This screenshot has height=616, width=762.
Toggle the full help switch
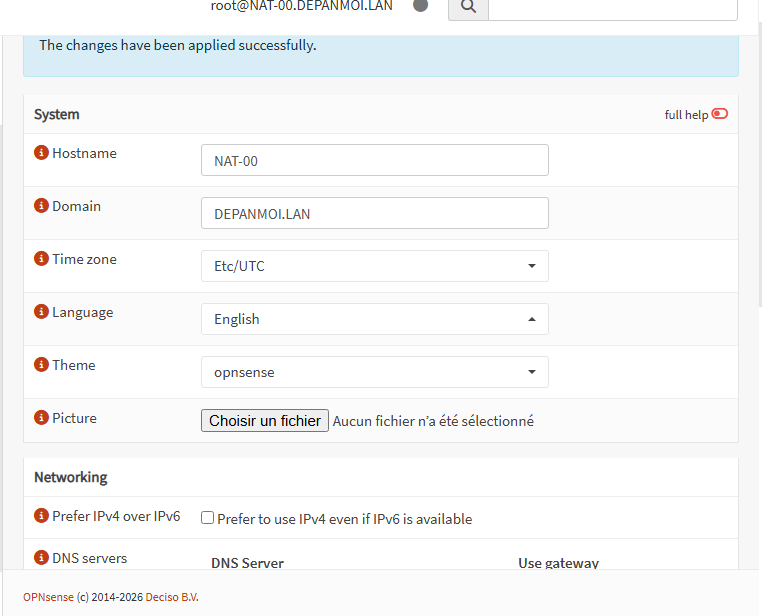click(x=720, y=114)
